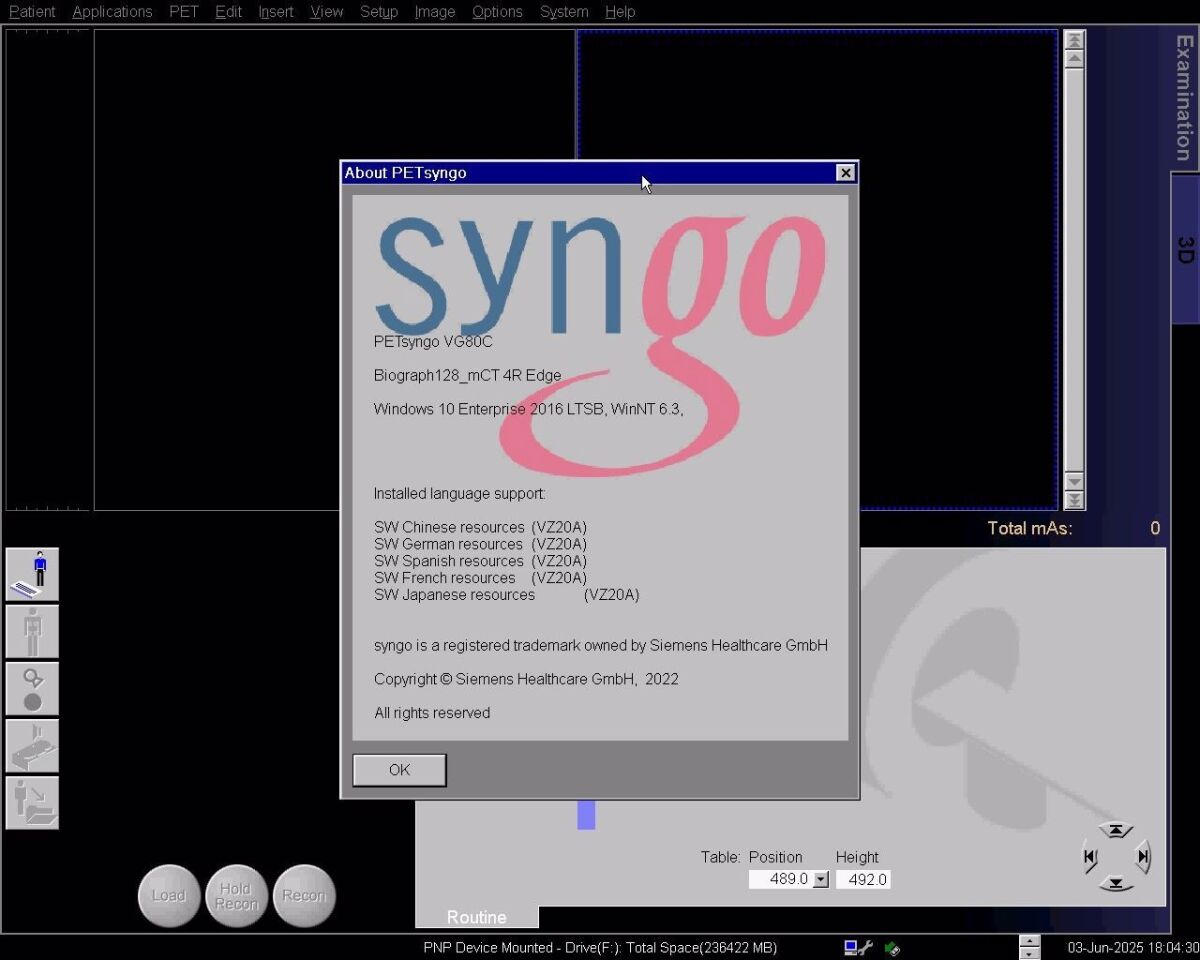The image size is (1200, 960).
Task: Click status bar stepper down arrow
Action: pos(1029,954)
